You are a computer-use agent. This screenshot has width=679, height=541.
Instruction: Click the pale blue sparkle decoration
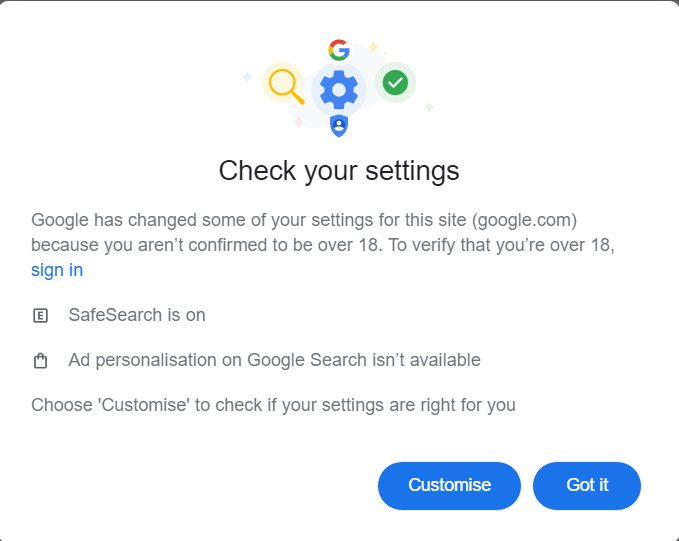[247, 77]
